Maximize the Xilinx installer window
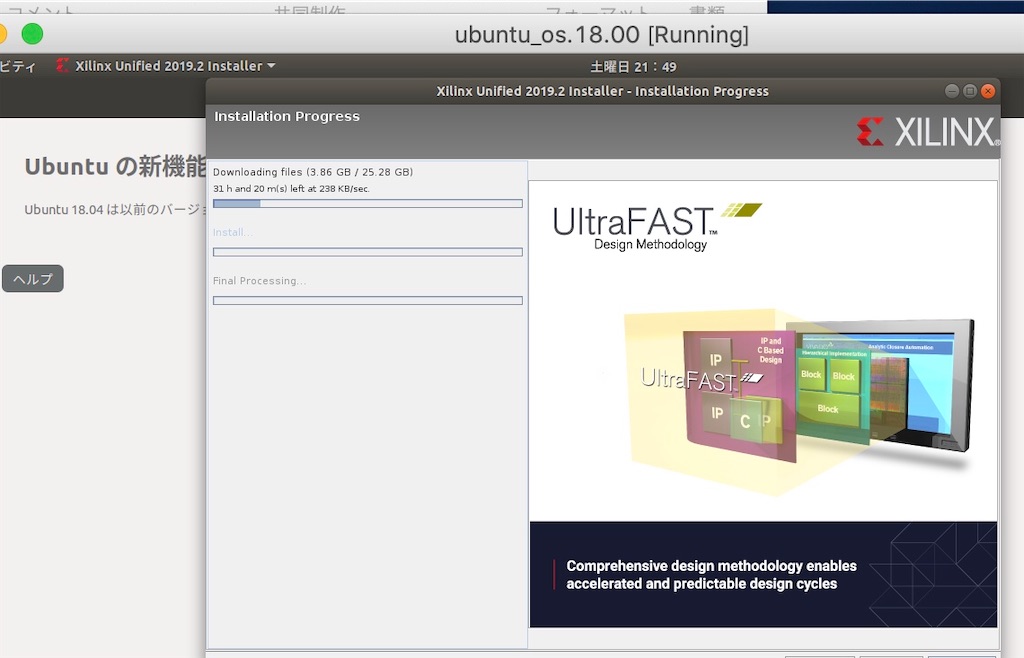The height and width of the screenshot is (658, 1024). tap(970, 91)
